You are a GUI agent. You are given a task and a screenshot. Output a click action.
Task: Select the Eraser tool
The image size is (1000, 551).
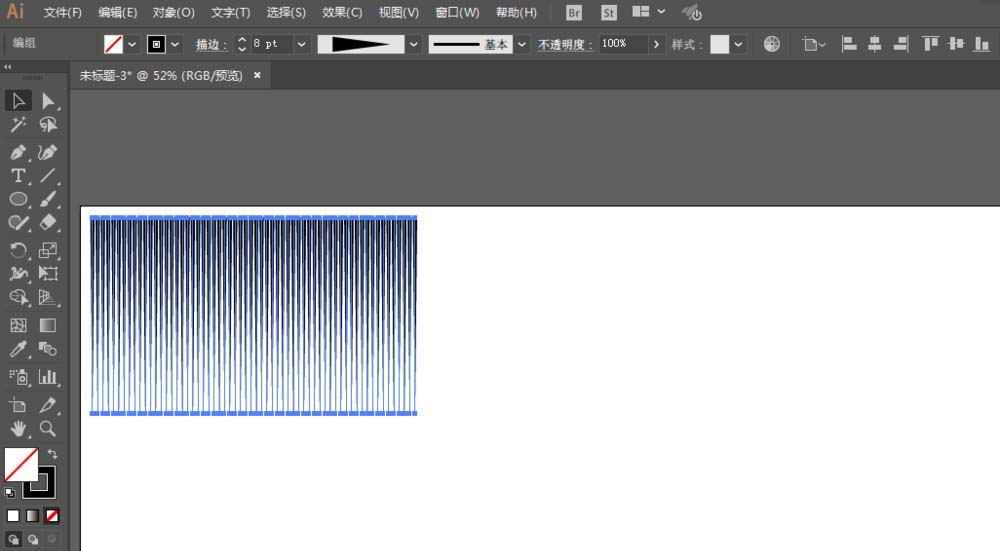point(47,224)
